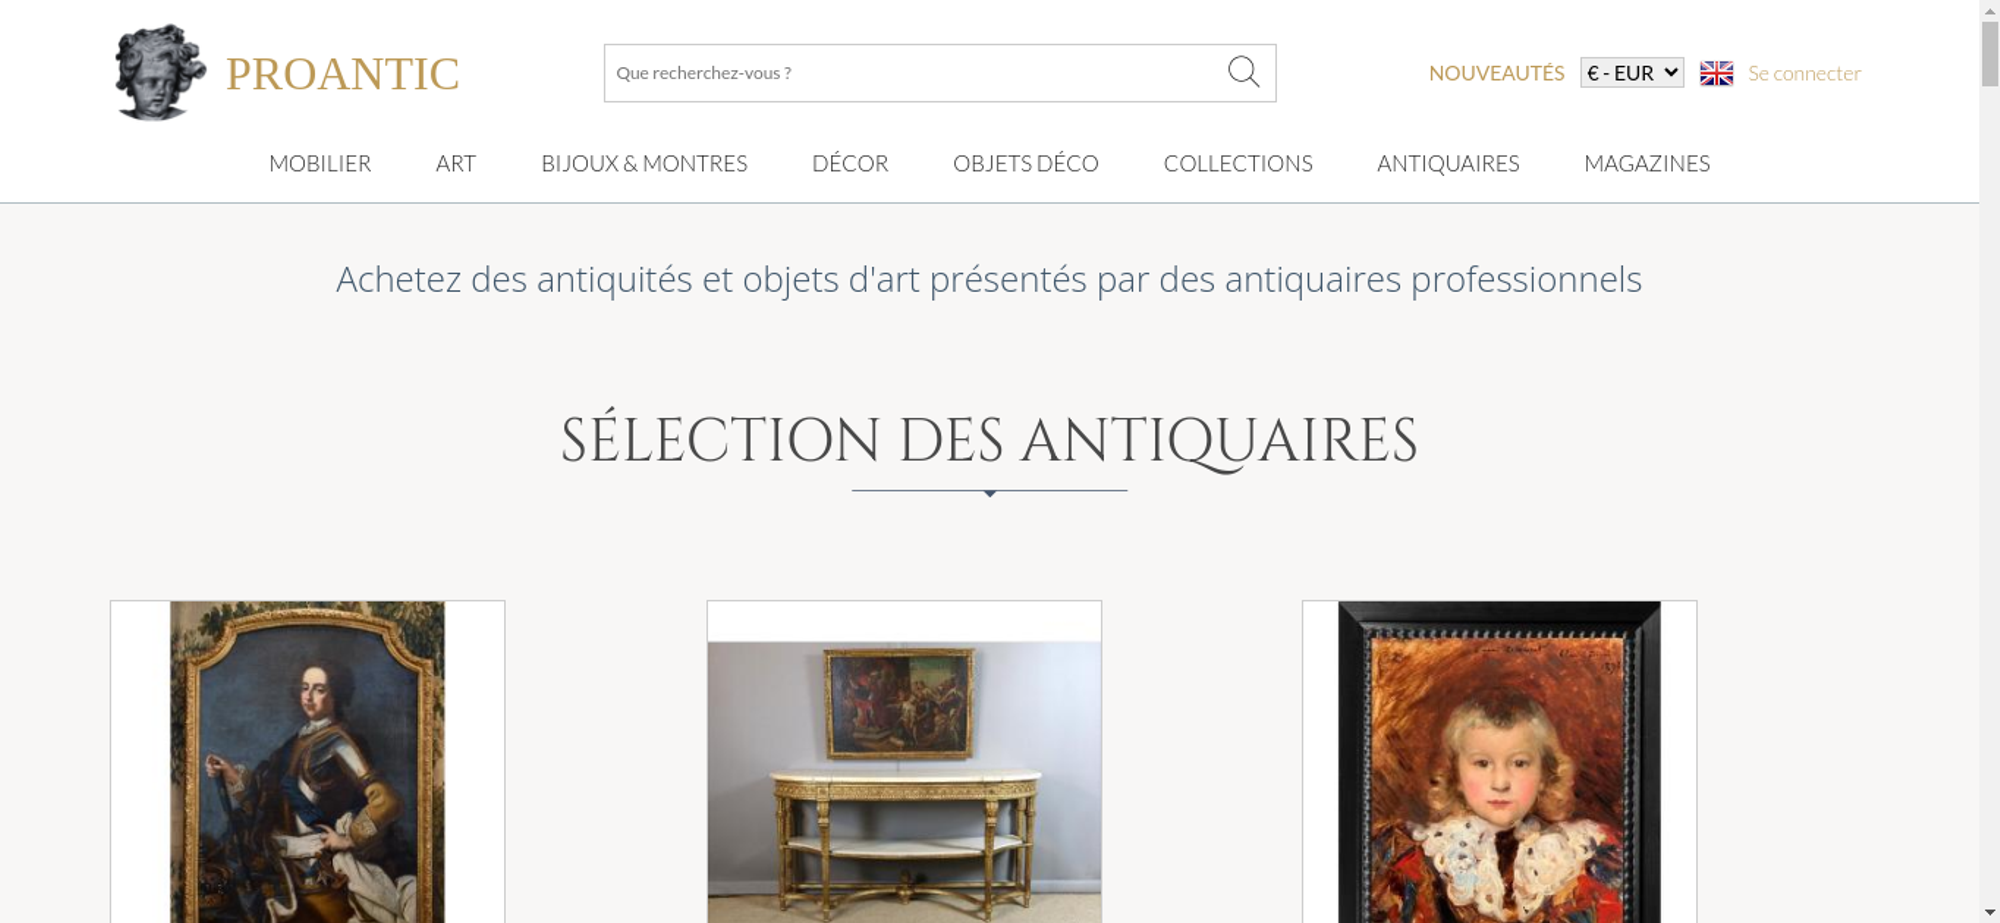The width and height of the screenshot is (2000, 923).
Task: Open the portrait of man in armor thumbnail
Action: click(308, 762)
